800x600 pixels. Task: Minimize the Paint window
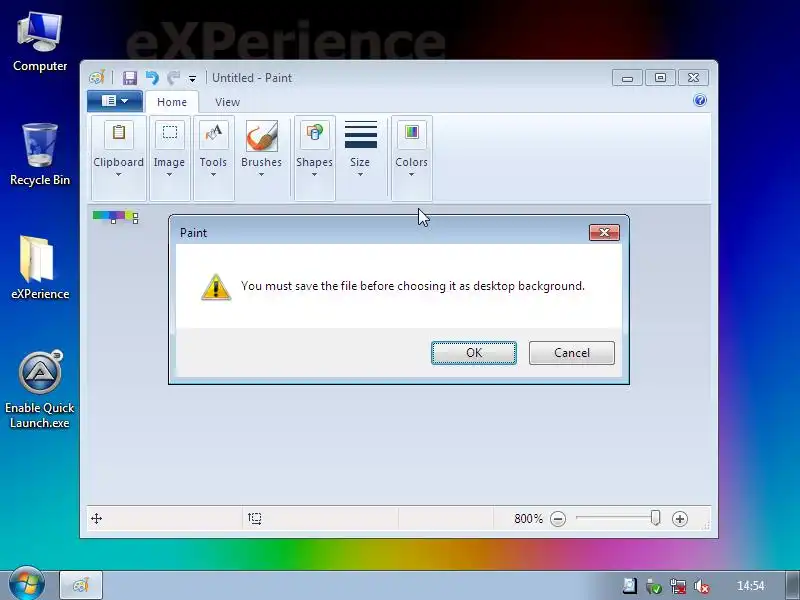click(x=627, y=78)
